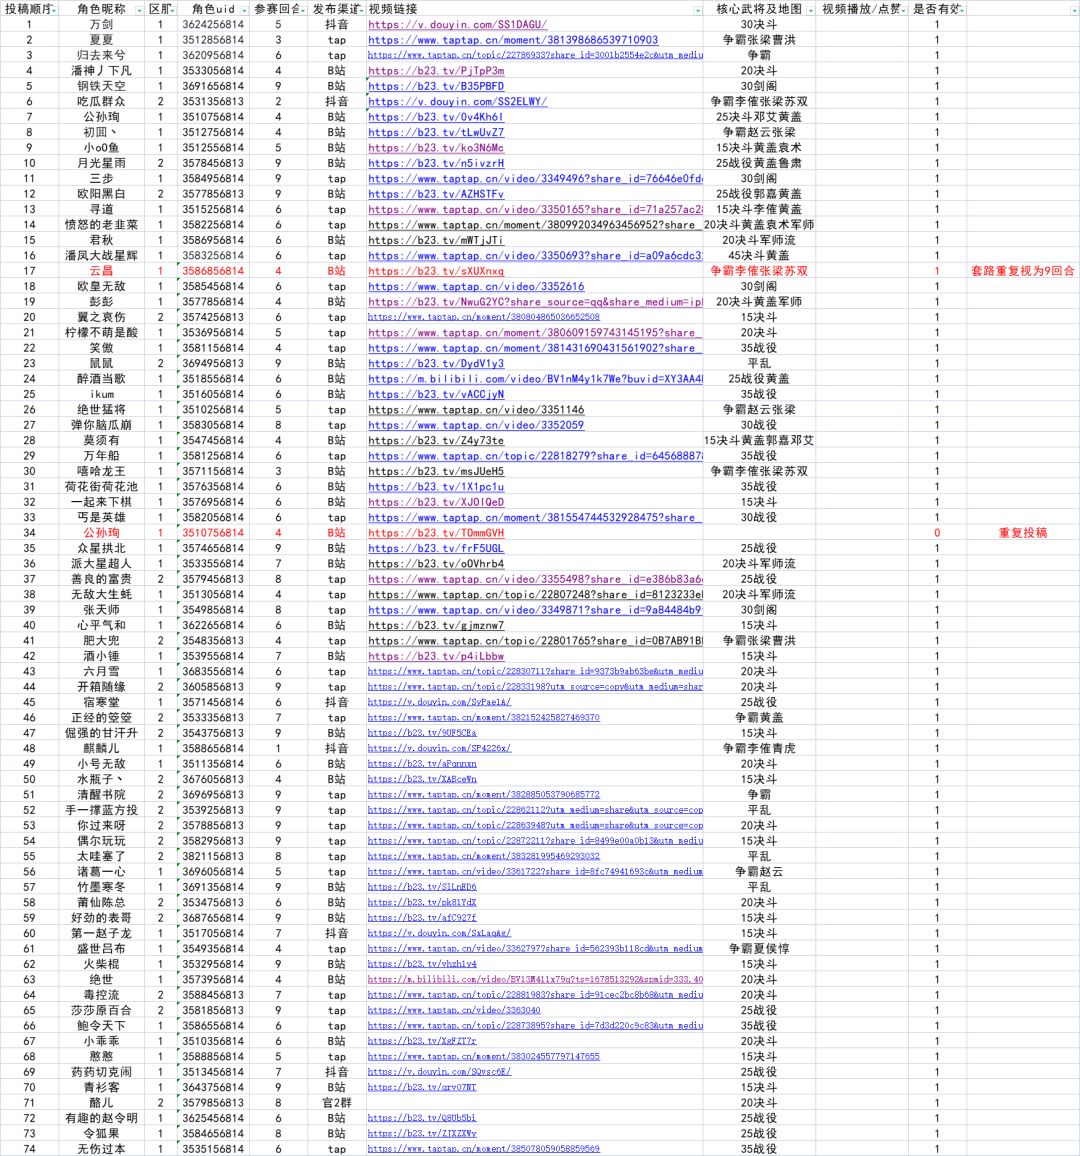Select the uid cell 3624256814

coord(213,24)
